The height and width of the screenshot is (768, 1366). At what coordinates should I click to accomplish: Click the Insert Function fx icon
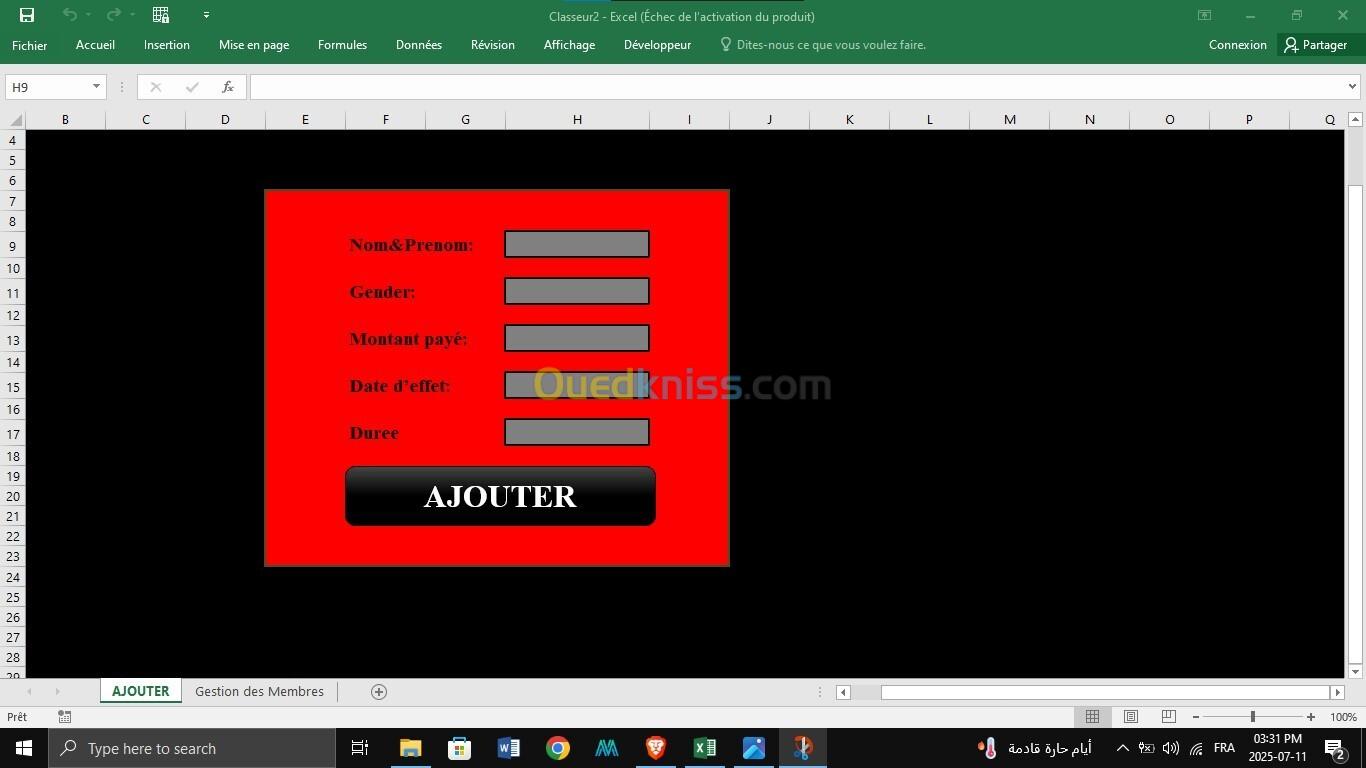tap(228, 87)
